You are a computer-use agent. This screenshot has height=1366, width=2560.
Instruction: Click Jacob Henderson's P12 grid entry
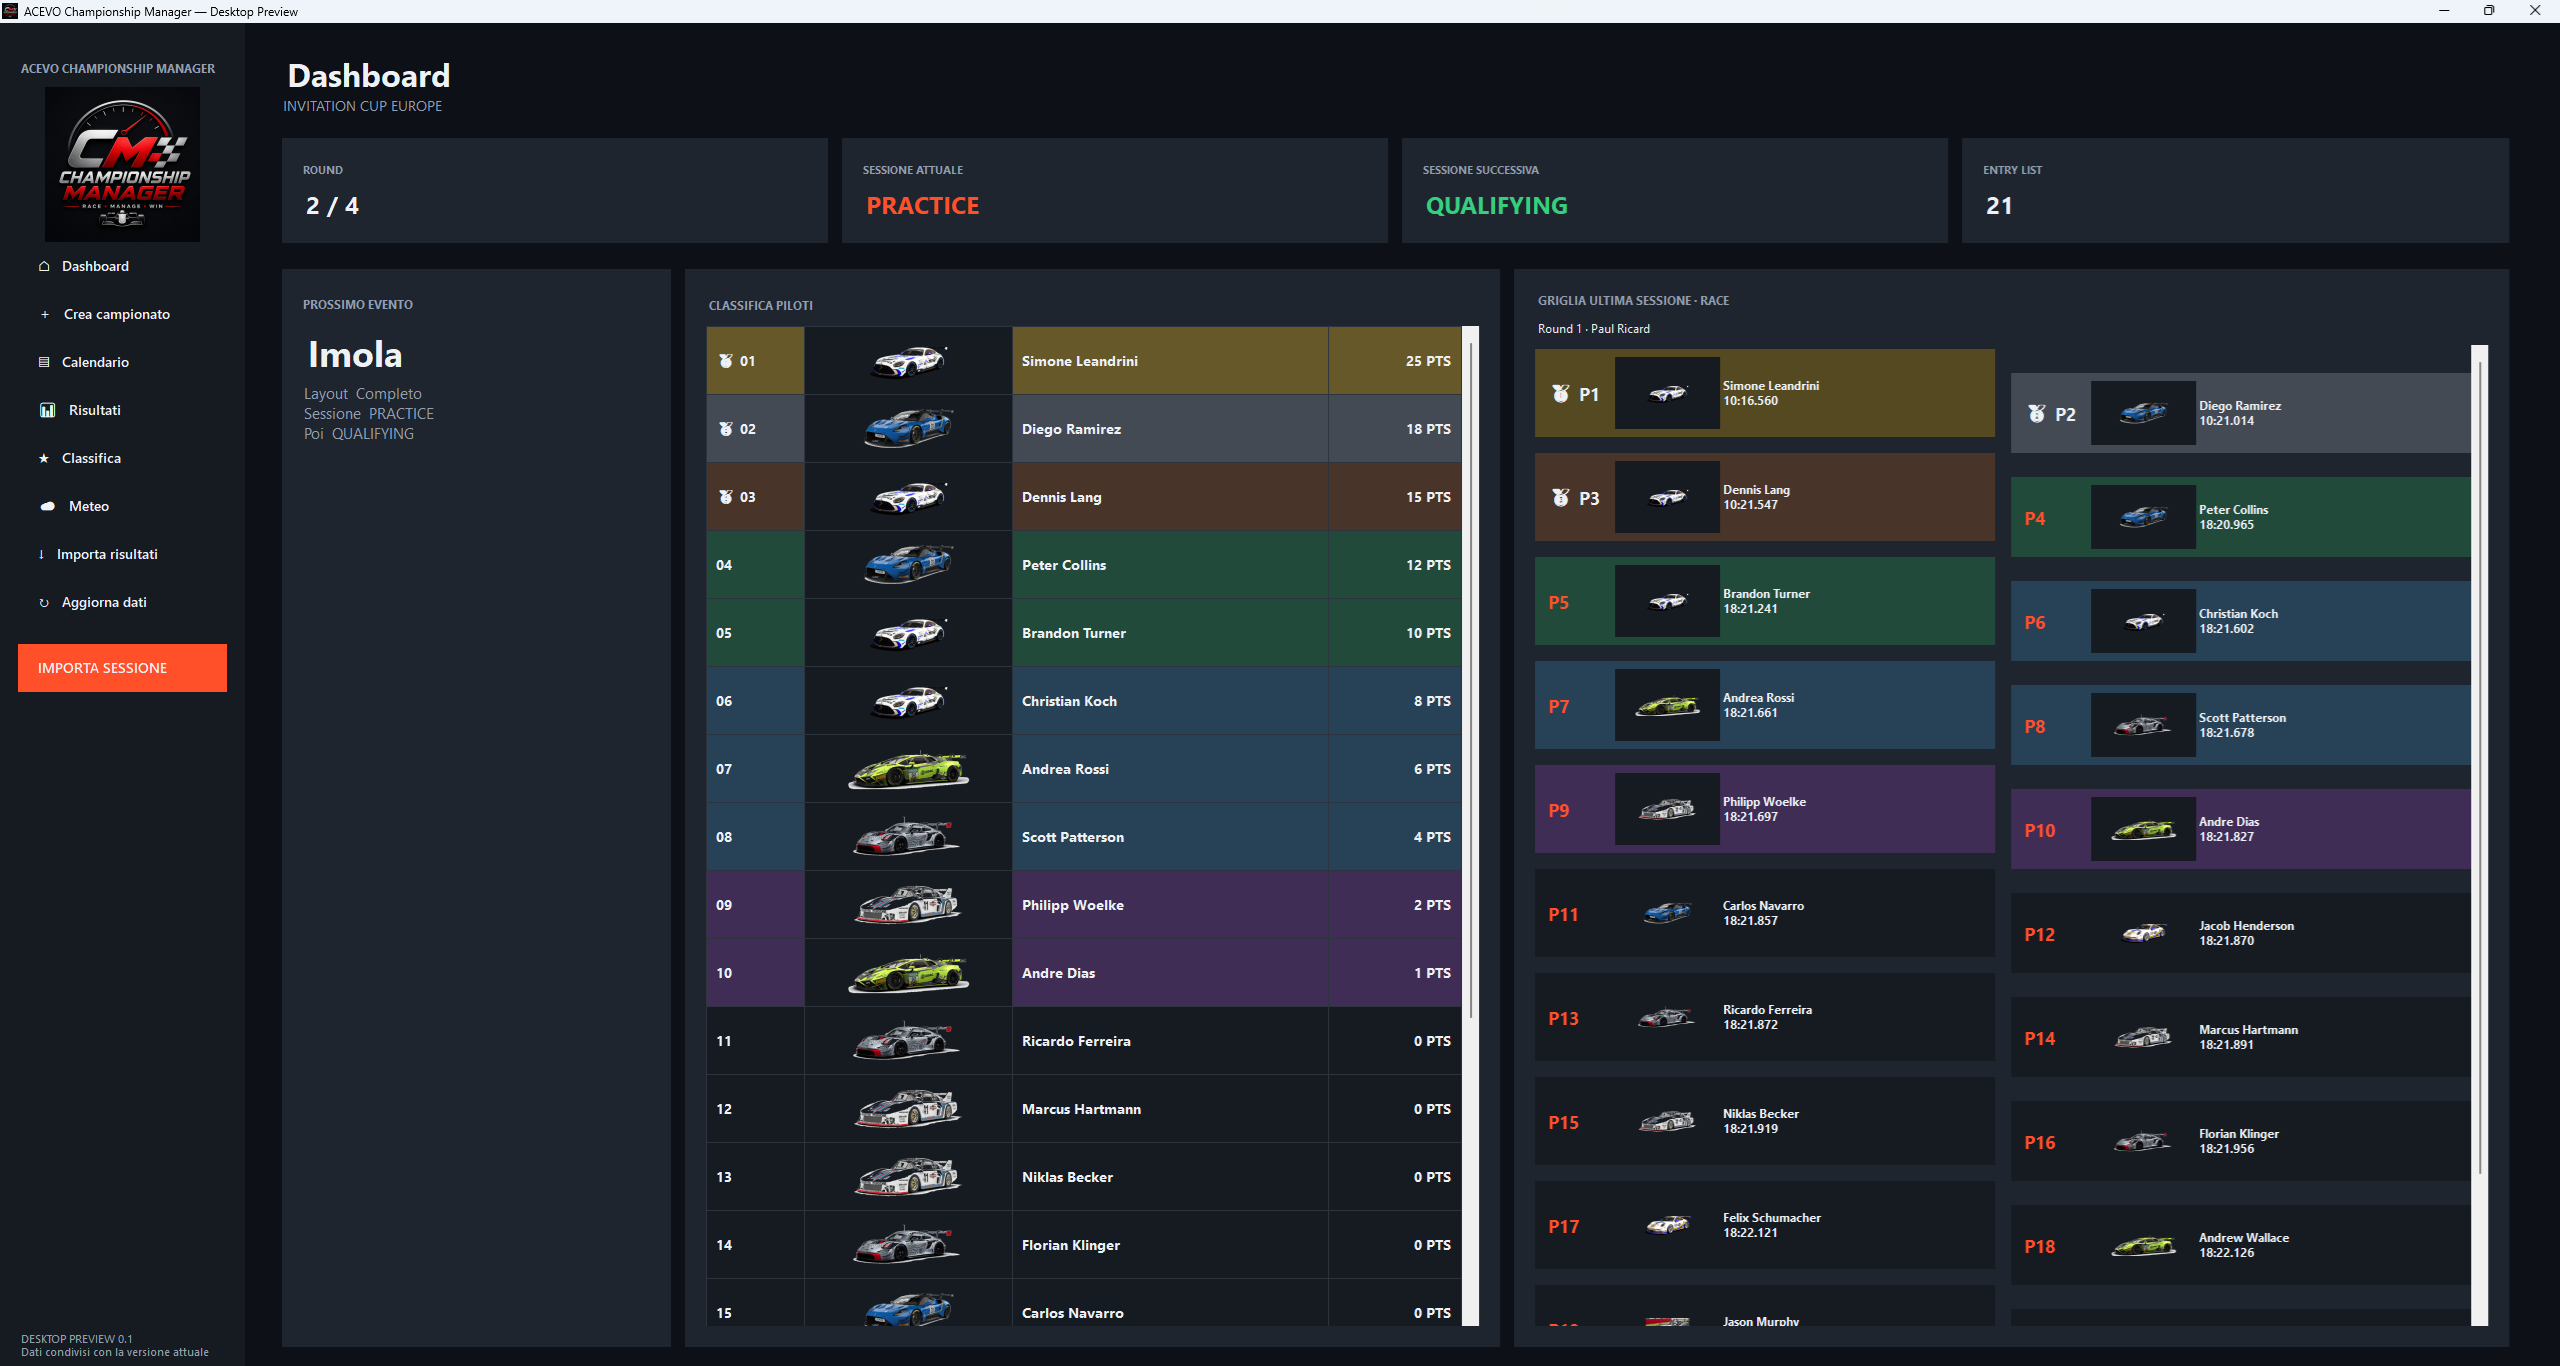click(x=2241, y=933)
